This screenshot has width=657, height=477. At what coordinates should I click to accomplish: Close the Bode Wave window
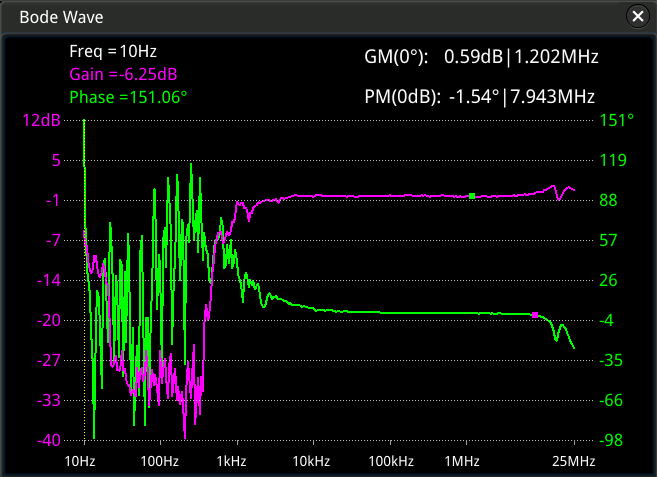(638, 16)
